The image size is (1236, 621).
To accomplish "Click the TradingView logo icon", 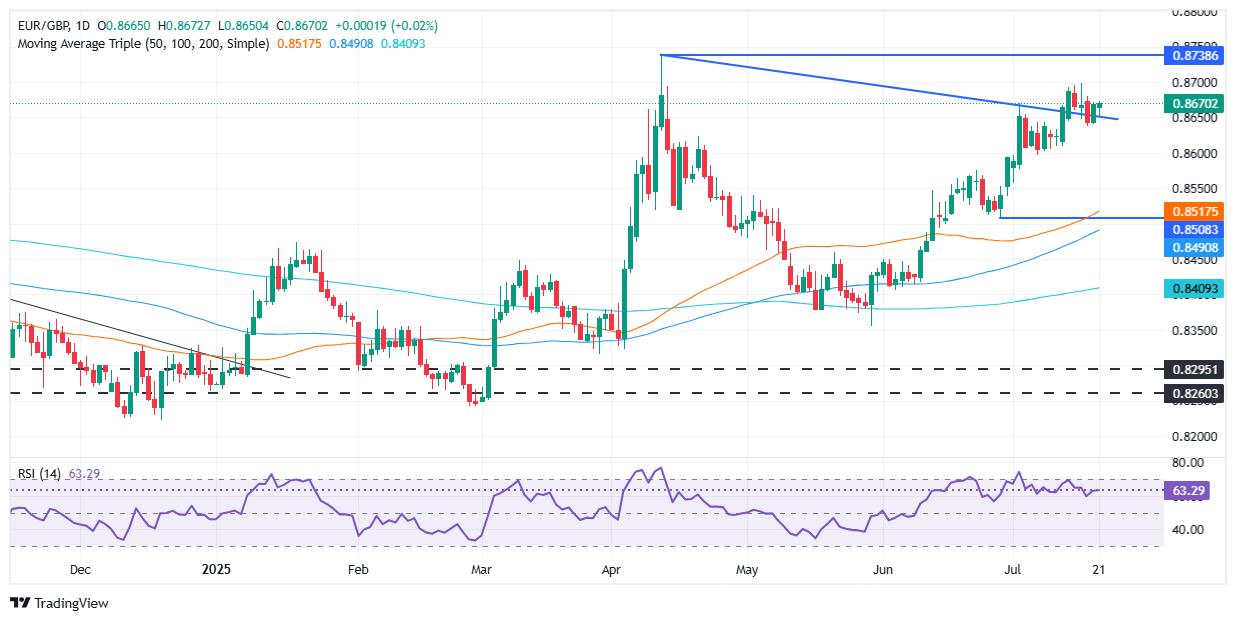I will [x=20, y=603].
